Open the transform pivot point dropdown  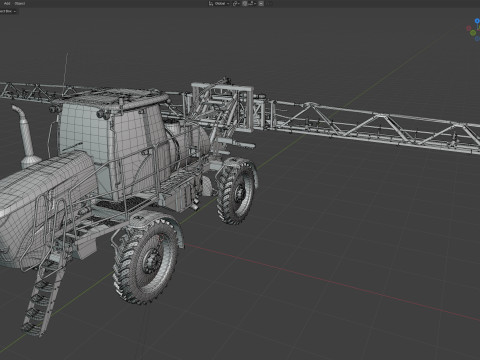[236, 3]
